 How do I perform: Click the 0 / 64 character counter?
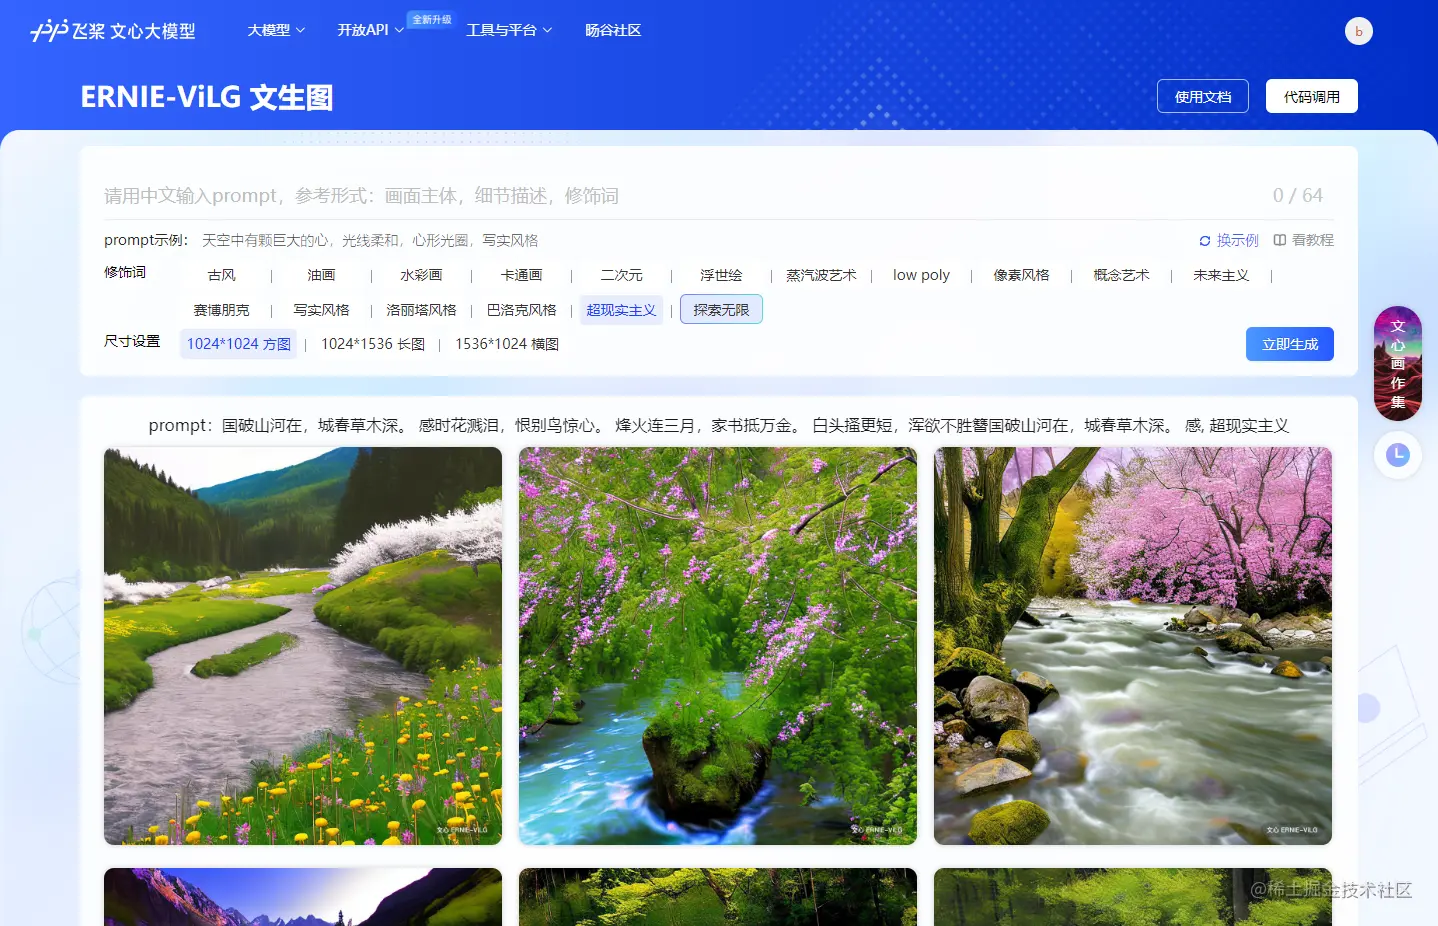(1297, 195)
